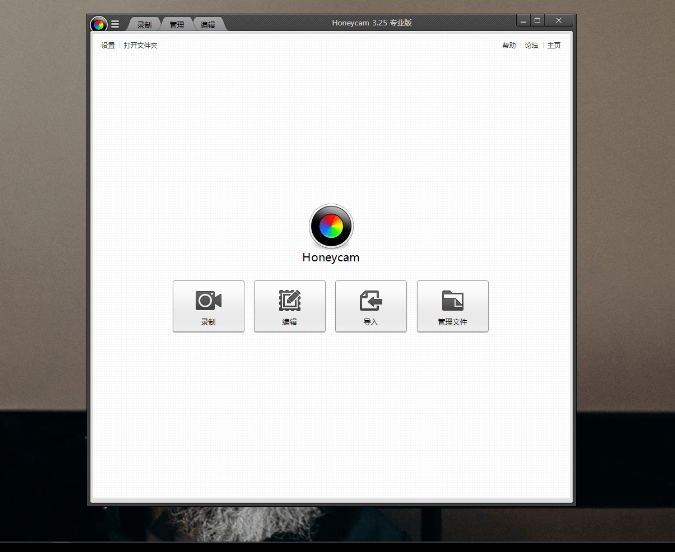Close the Honeycam window
675x552 pixels.
click(x=559, y=20)
